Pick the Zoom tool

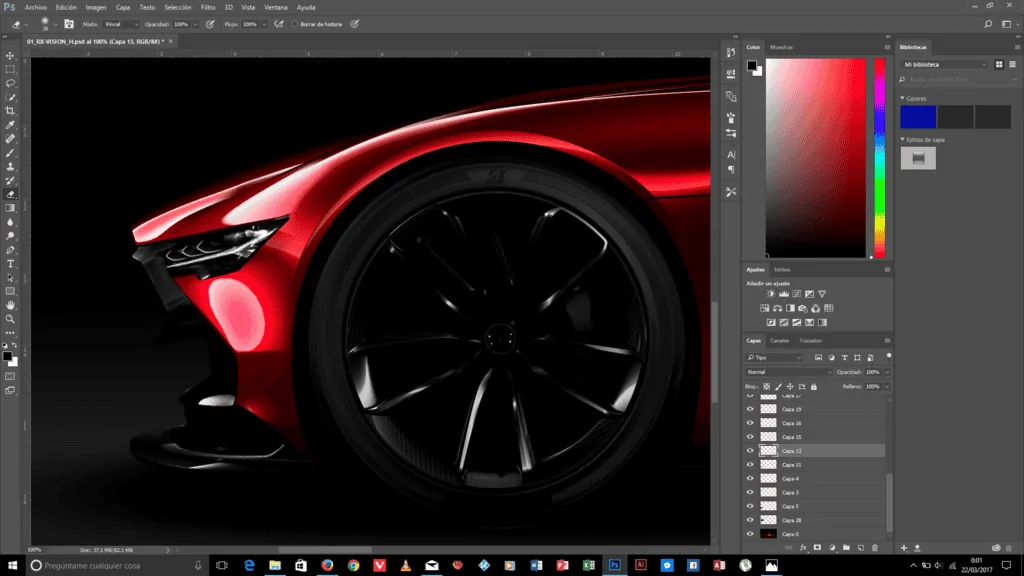(10, 319)
